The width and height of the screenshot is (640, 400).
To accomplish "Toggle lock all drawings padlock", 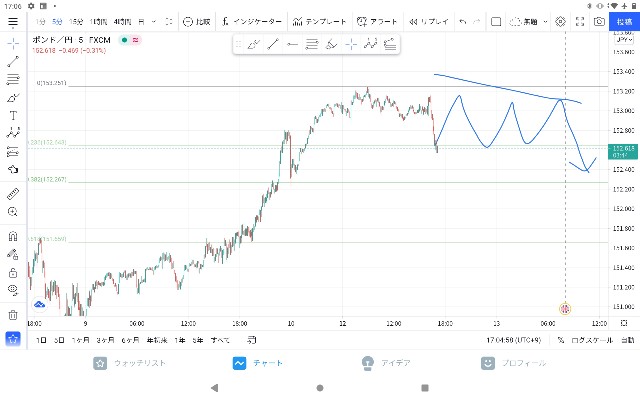I will (x=13, y=272).
